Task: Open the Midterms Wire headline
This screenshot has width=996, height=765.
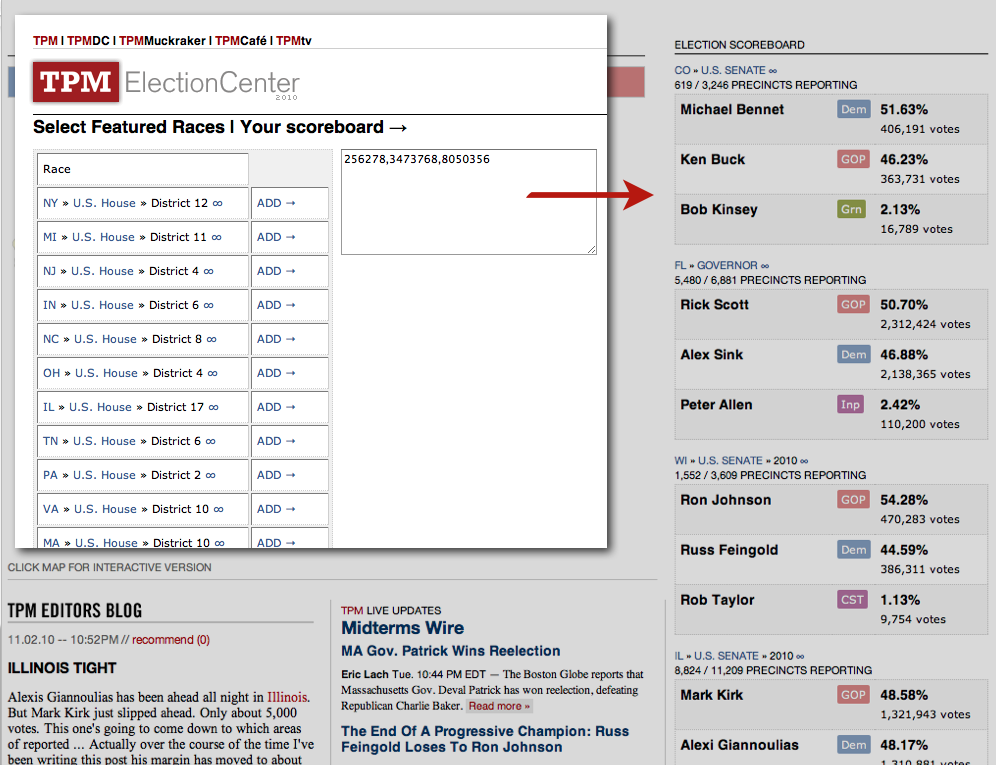Action: click(403, 628)
